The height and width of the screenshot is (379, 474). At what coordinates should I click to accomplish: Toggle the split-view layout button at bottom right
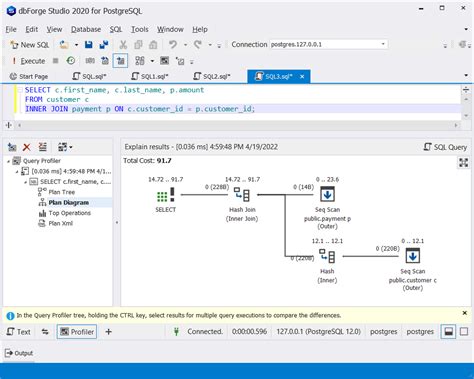click(448, 332)
